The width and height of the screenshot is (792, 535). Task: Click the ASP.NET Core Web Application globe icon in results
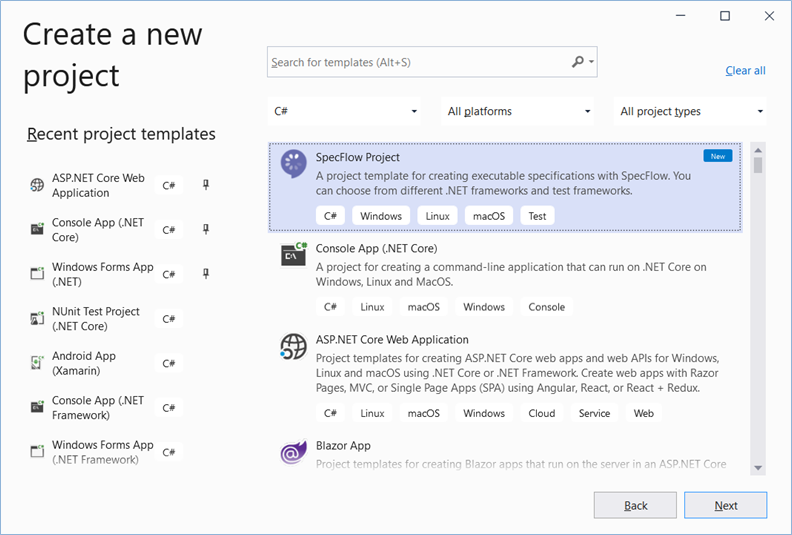293,347
